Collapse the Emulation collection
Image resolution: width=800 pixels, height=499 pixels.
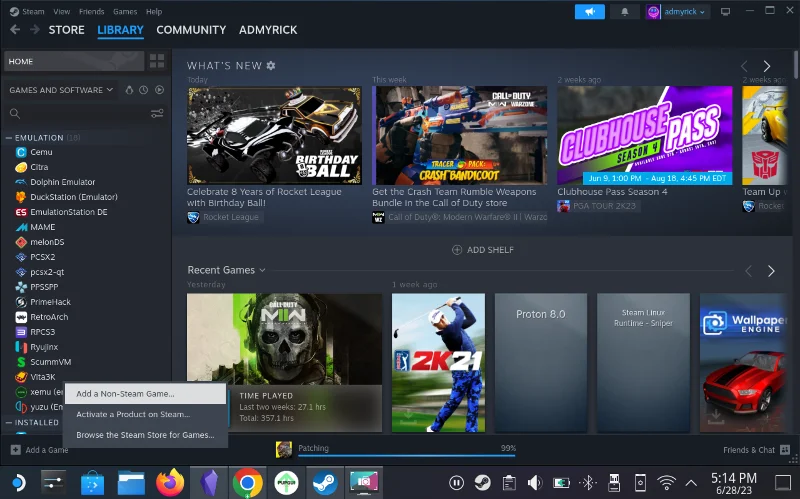point(9,138)
